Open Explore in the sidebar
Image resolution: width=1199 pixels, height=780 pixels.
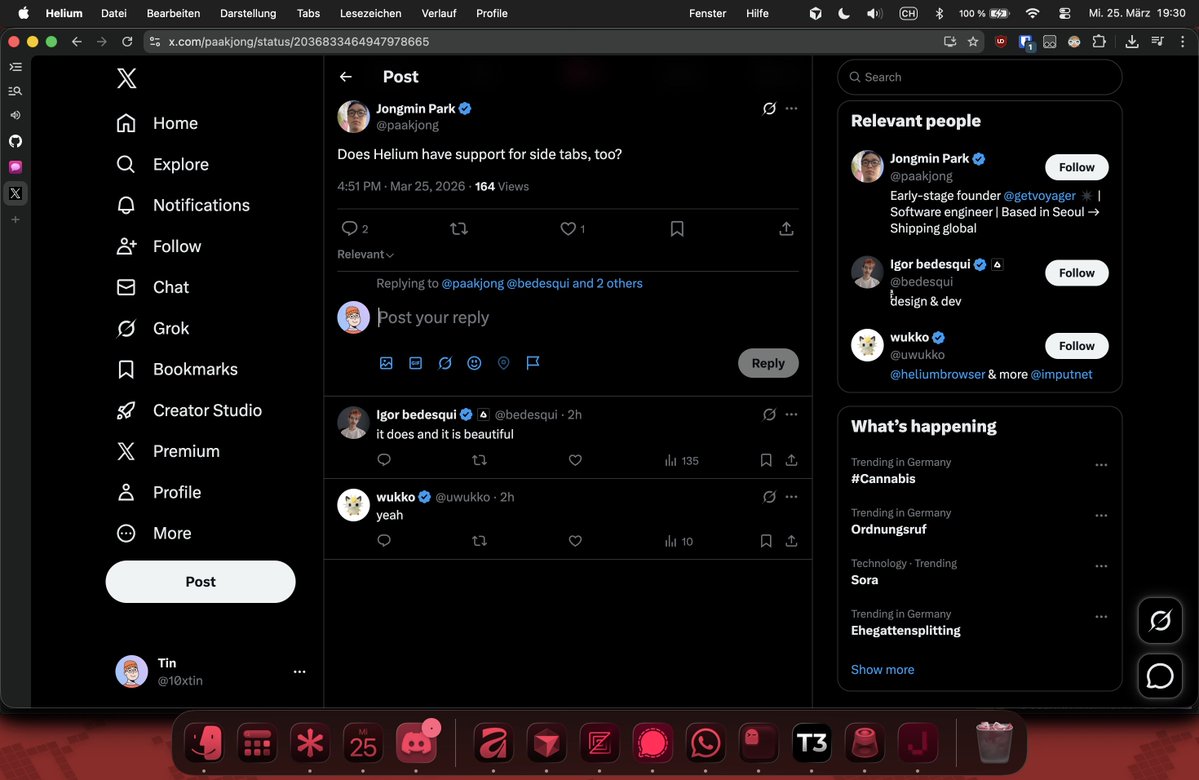(162, 164)
